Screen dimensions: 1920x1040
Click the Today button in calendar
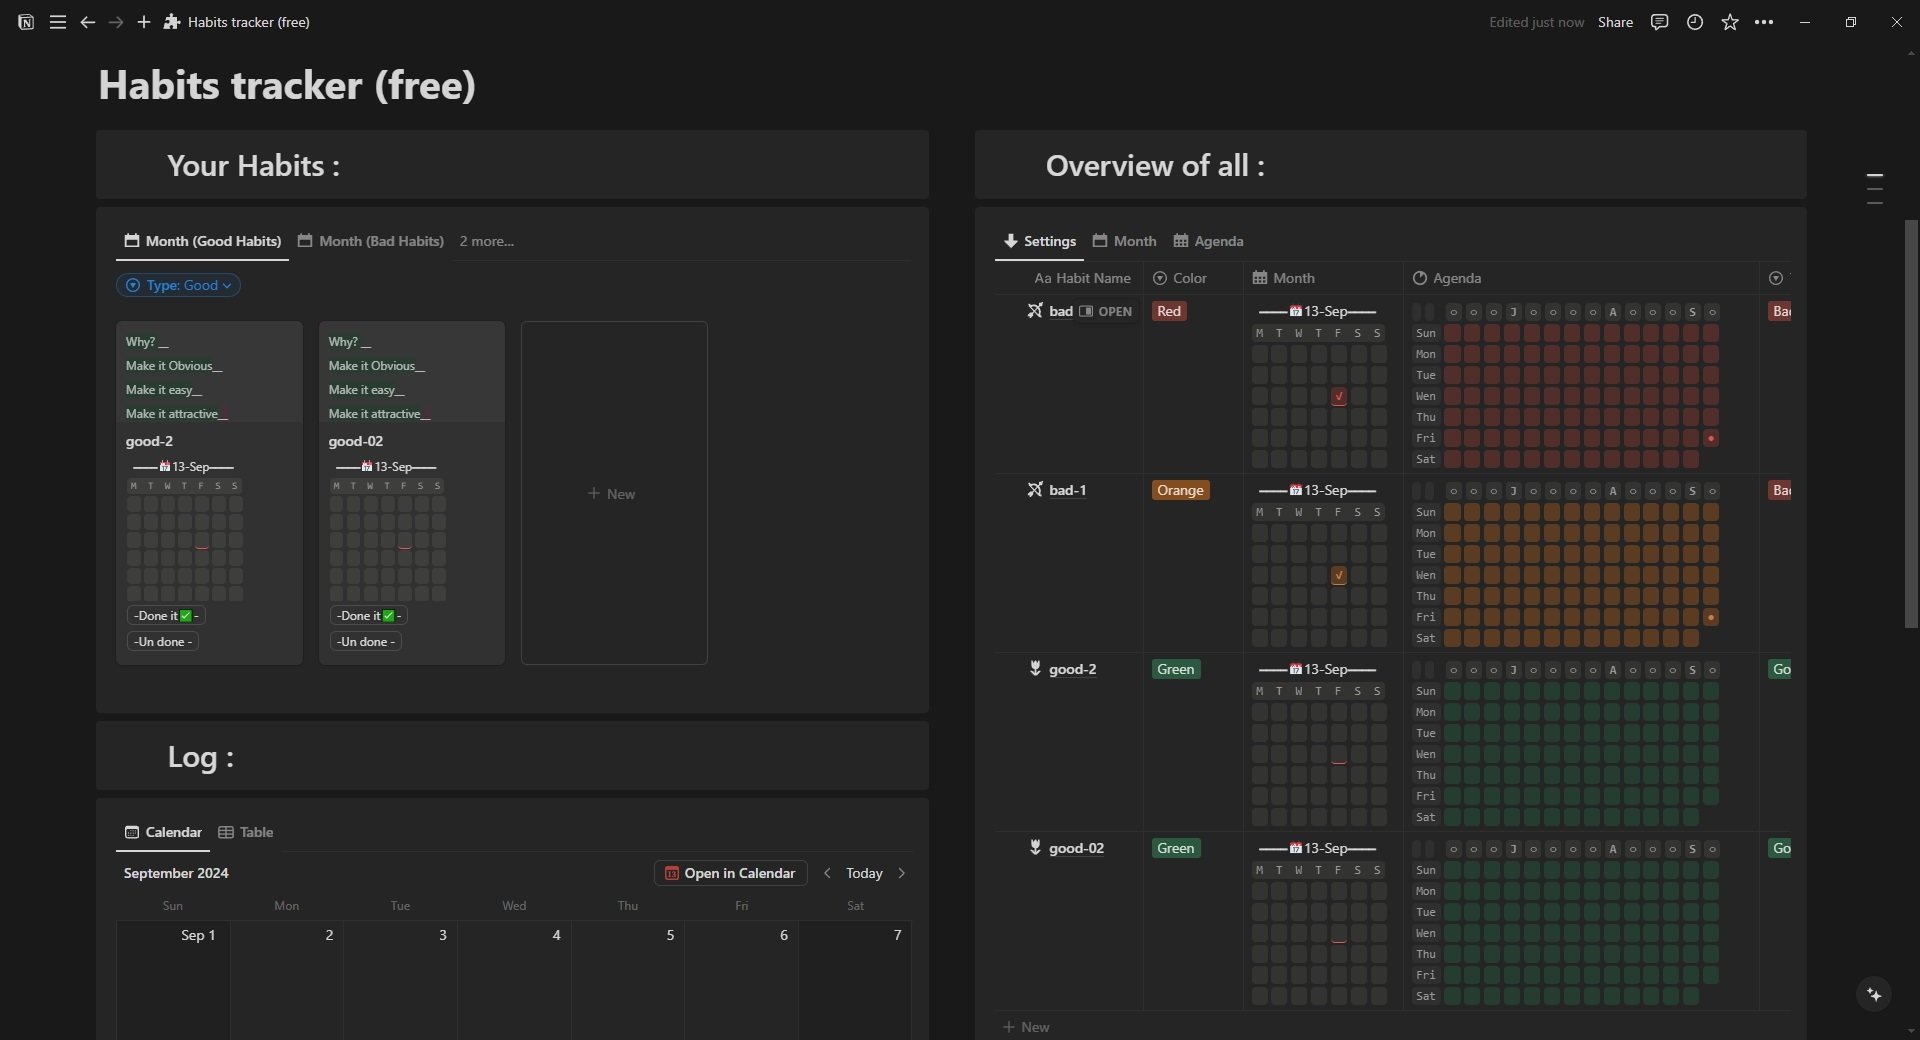point(864,872)
